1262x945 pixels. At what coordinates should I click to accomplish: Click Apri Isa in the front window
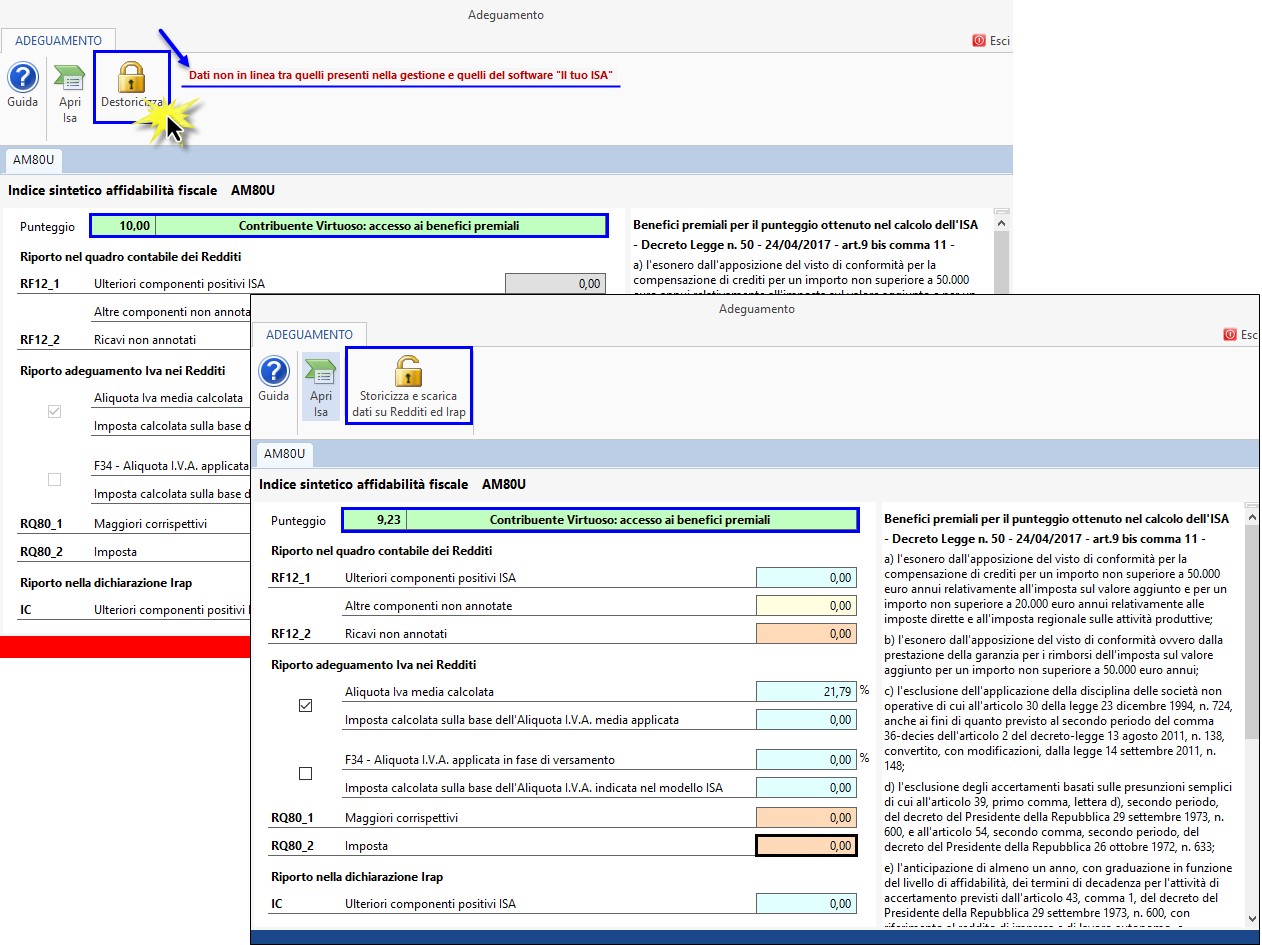point(321,388)
